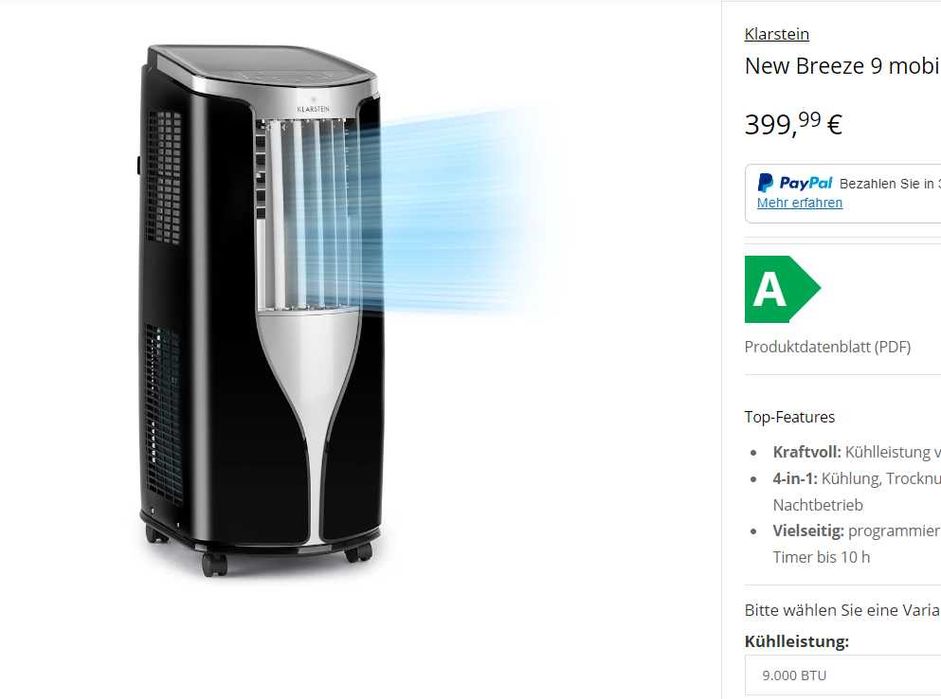The image size is (941, 699).
Task: Click the 'Timer bis 10 h' feature text
Action: [822, 557]
